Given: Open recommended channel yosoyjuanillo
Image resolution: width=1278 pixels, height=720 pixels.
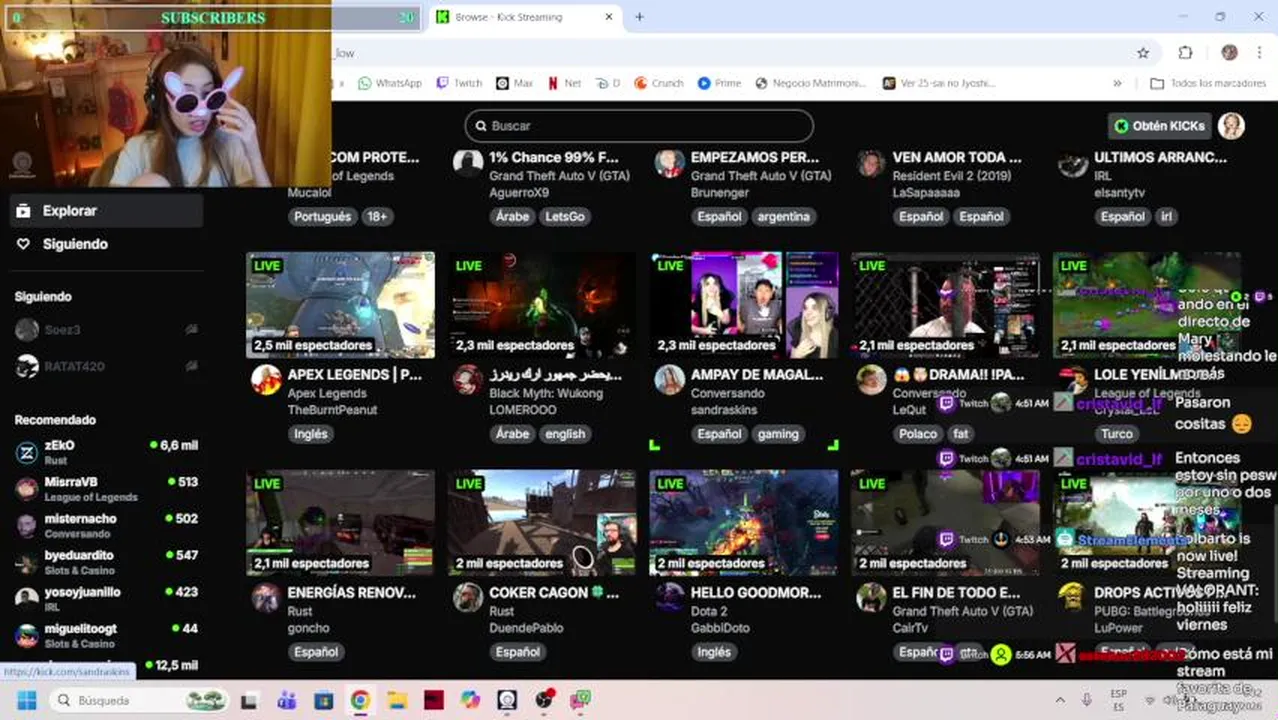Looking at the screenshot, I should pos(106,598).
